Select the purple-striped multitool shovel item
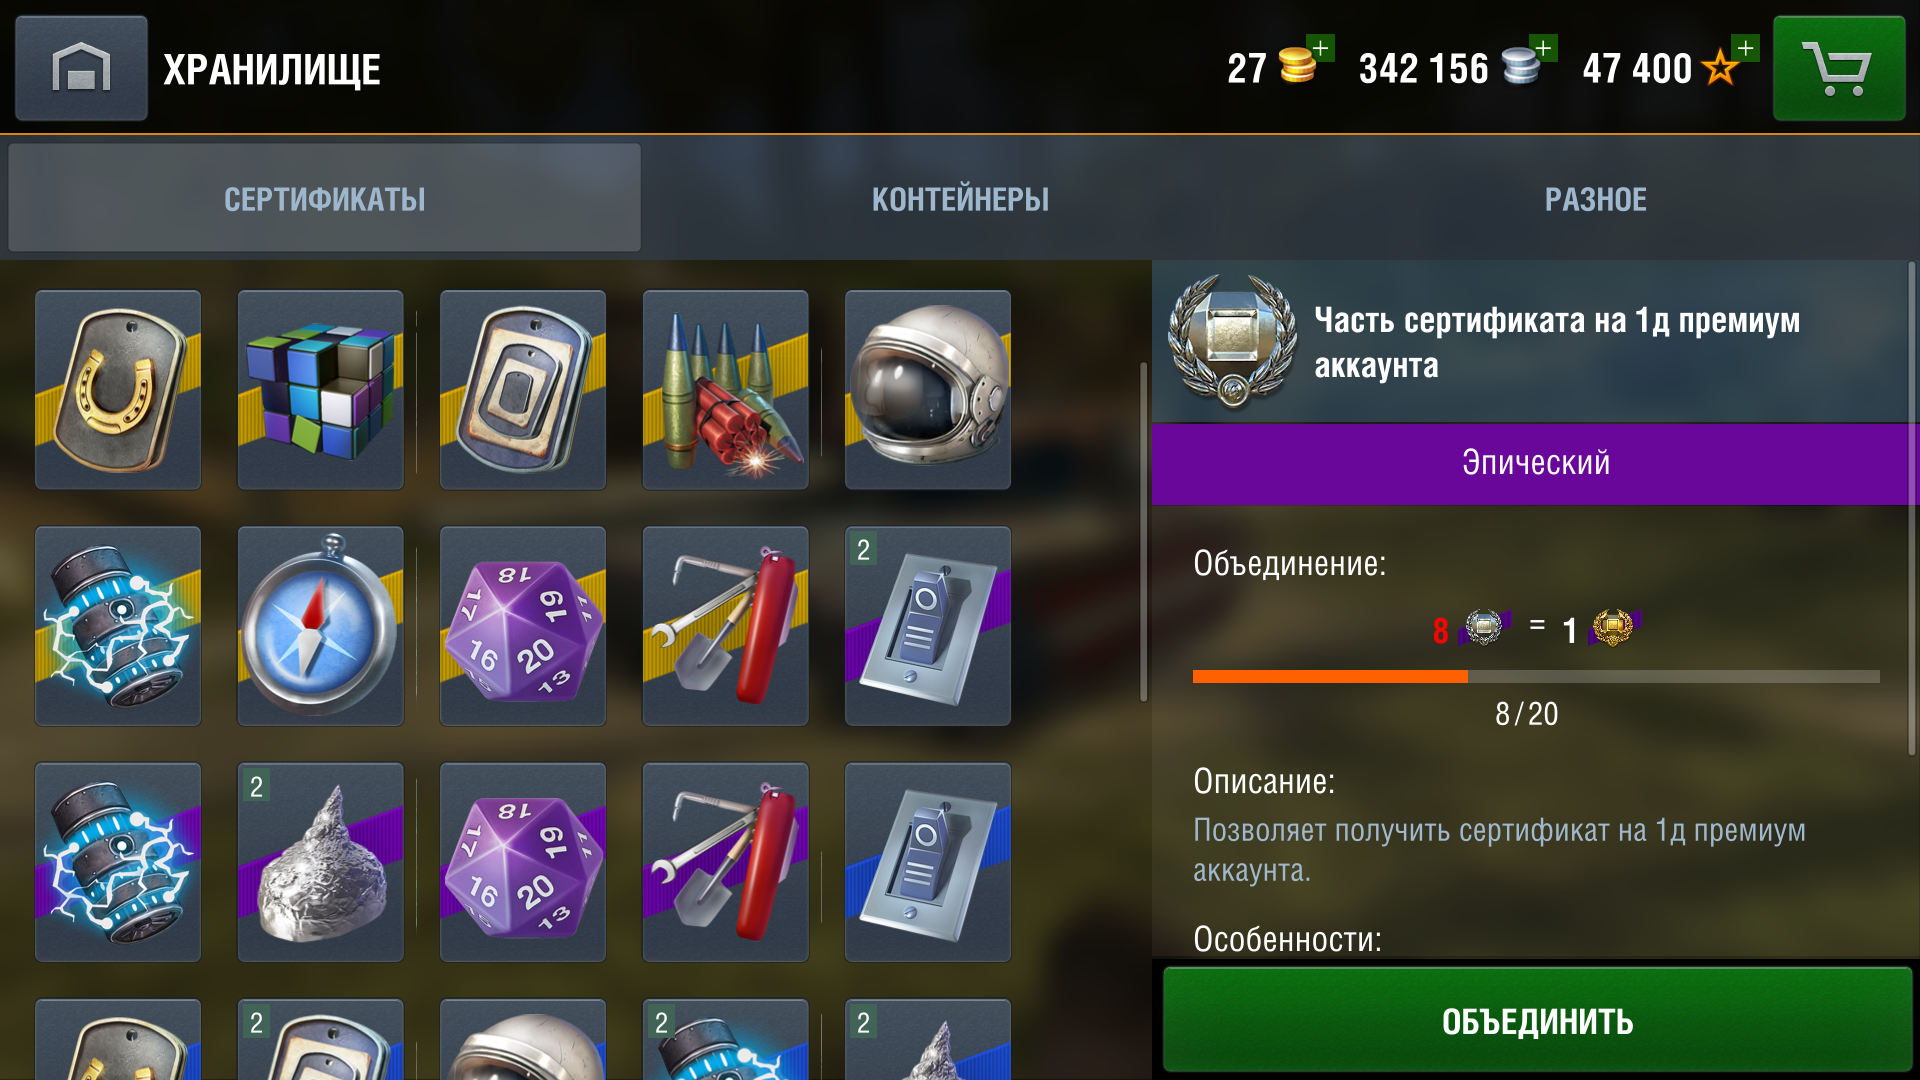The image size is (1920, 1080). (725, 862)
